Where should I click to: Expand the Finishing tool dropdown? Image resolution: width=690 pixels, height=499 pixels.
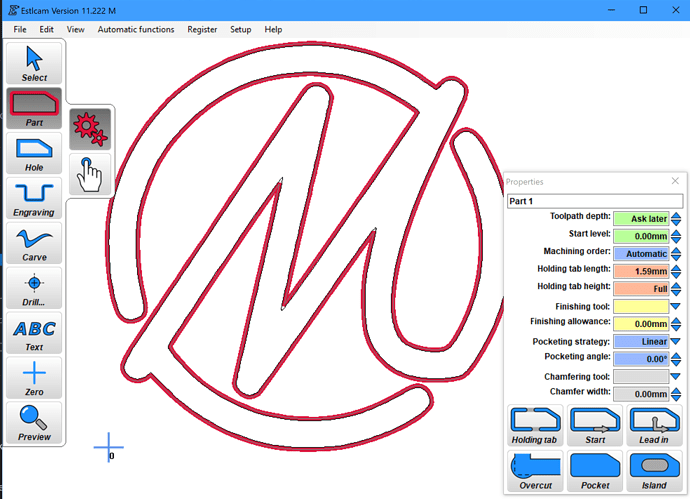coord(676,306)
